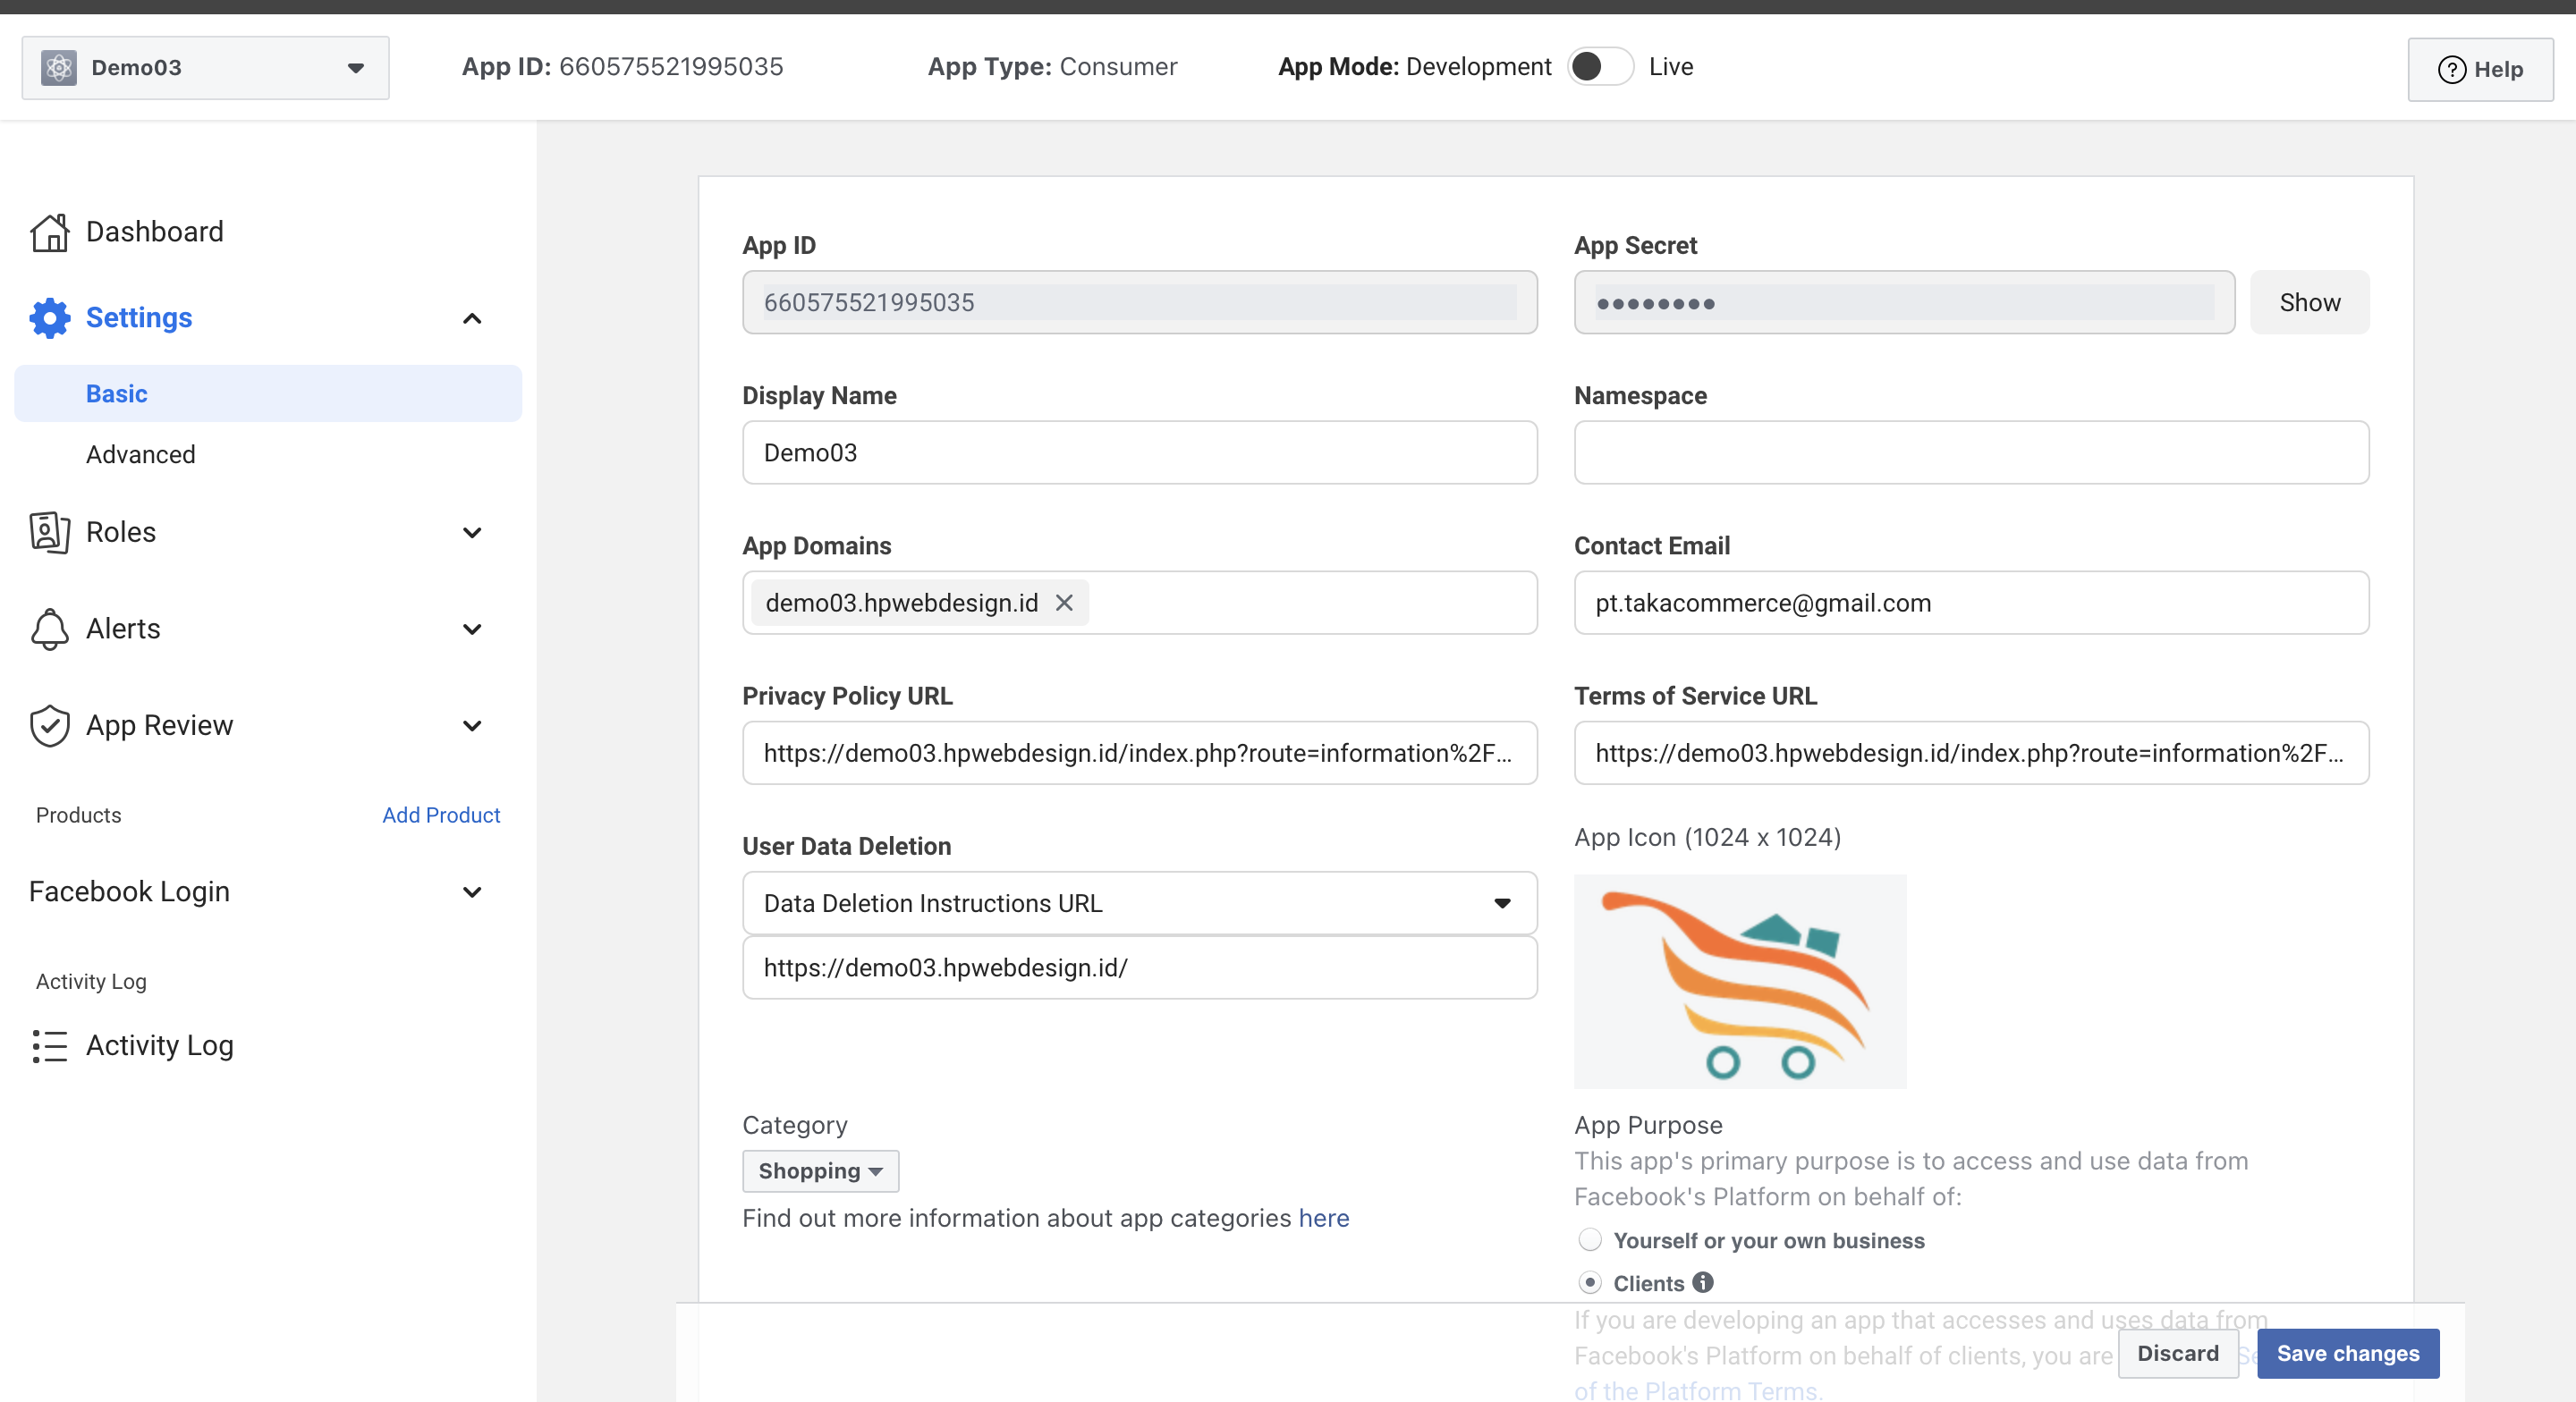
Task: Select Yourself or your own business
Action: click(1589, 1240)
